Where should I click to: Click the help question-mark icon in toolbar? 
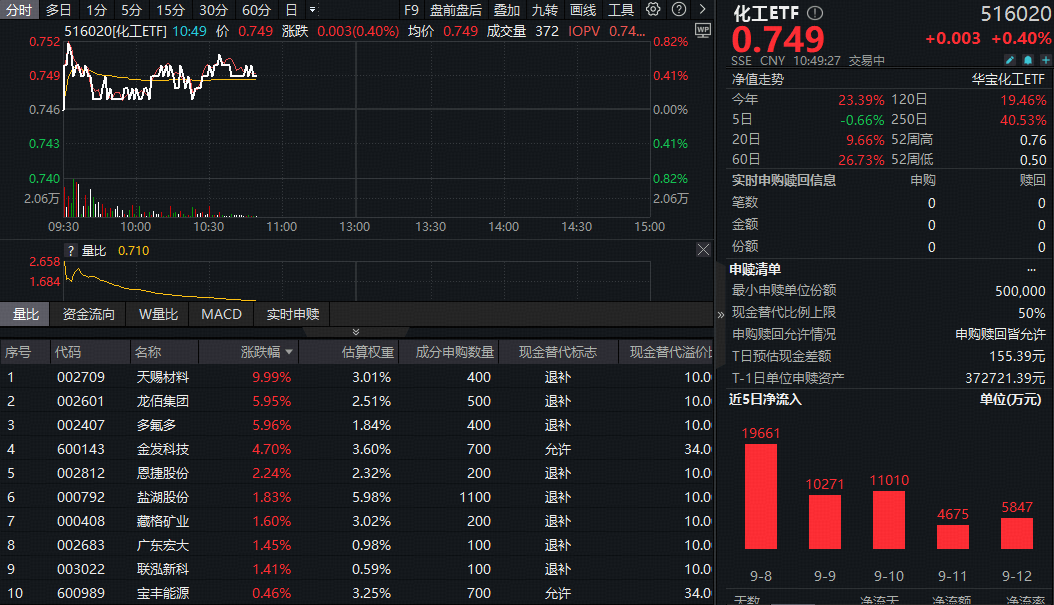point(678,9)
